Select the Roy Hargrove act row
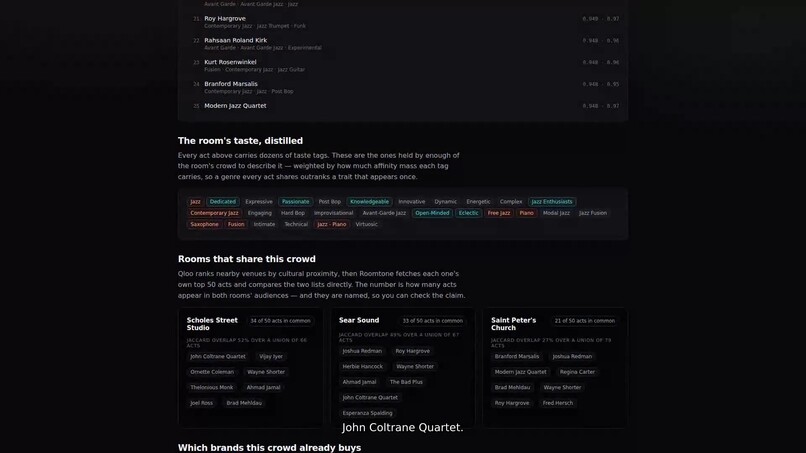806x453 pixels. pyautogui.click(x=402, y=22)
